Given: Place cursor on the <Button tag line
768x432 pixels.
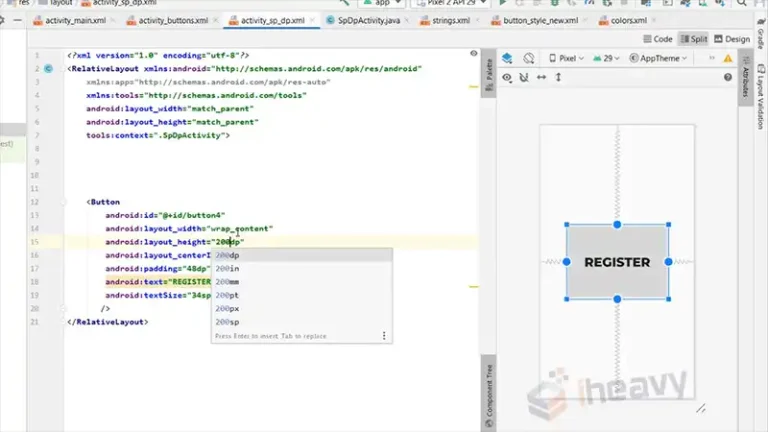Looking at the screenshot, I should pos(103,202).
